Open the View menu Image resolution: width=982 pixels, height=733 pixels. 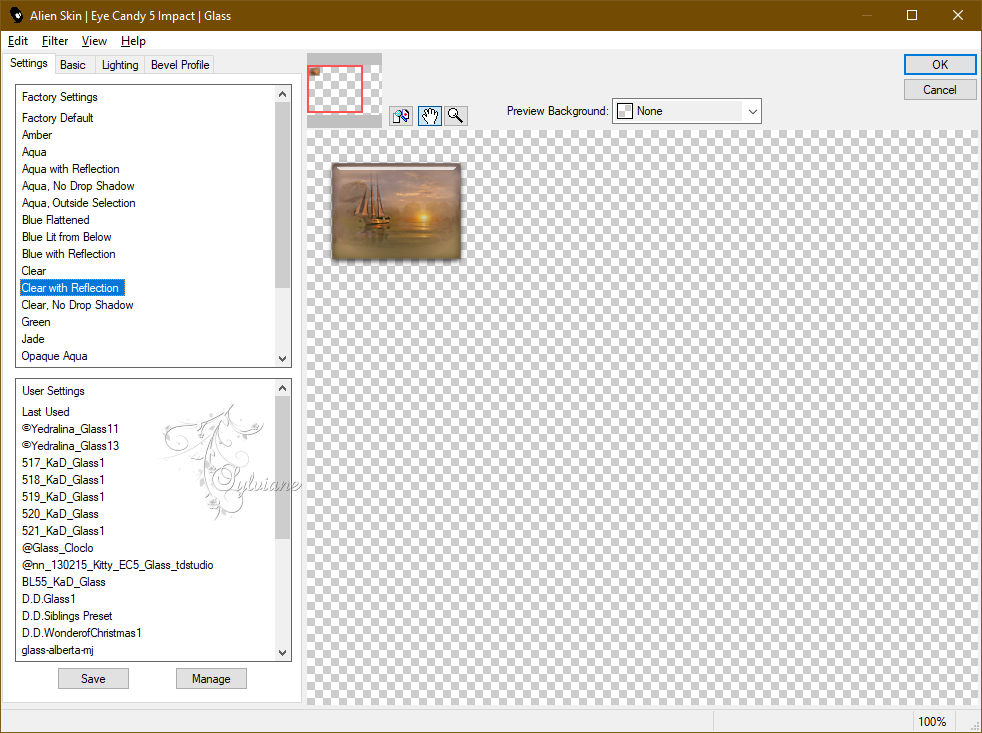pos(94,41)
